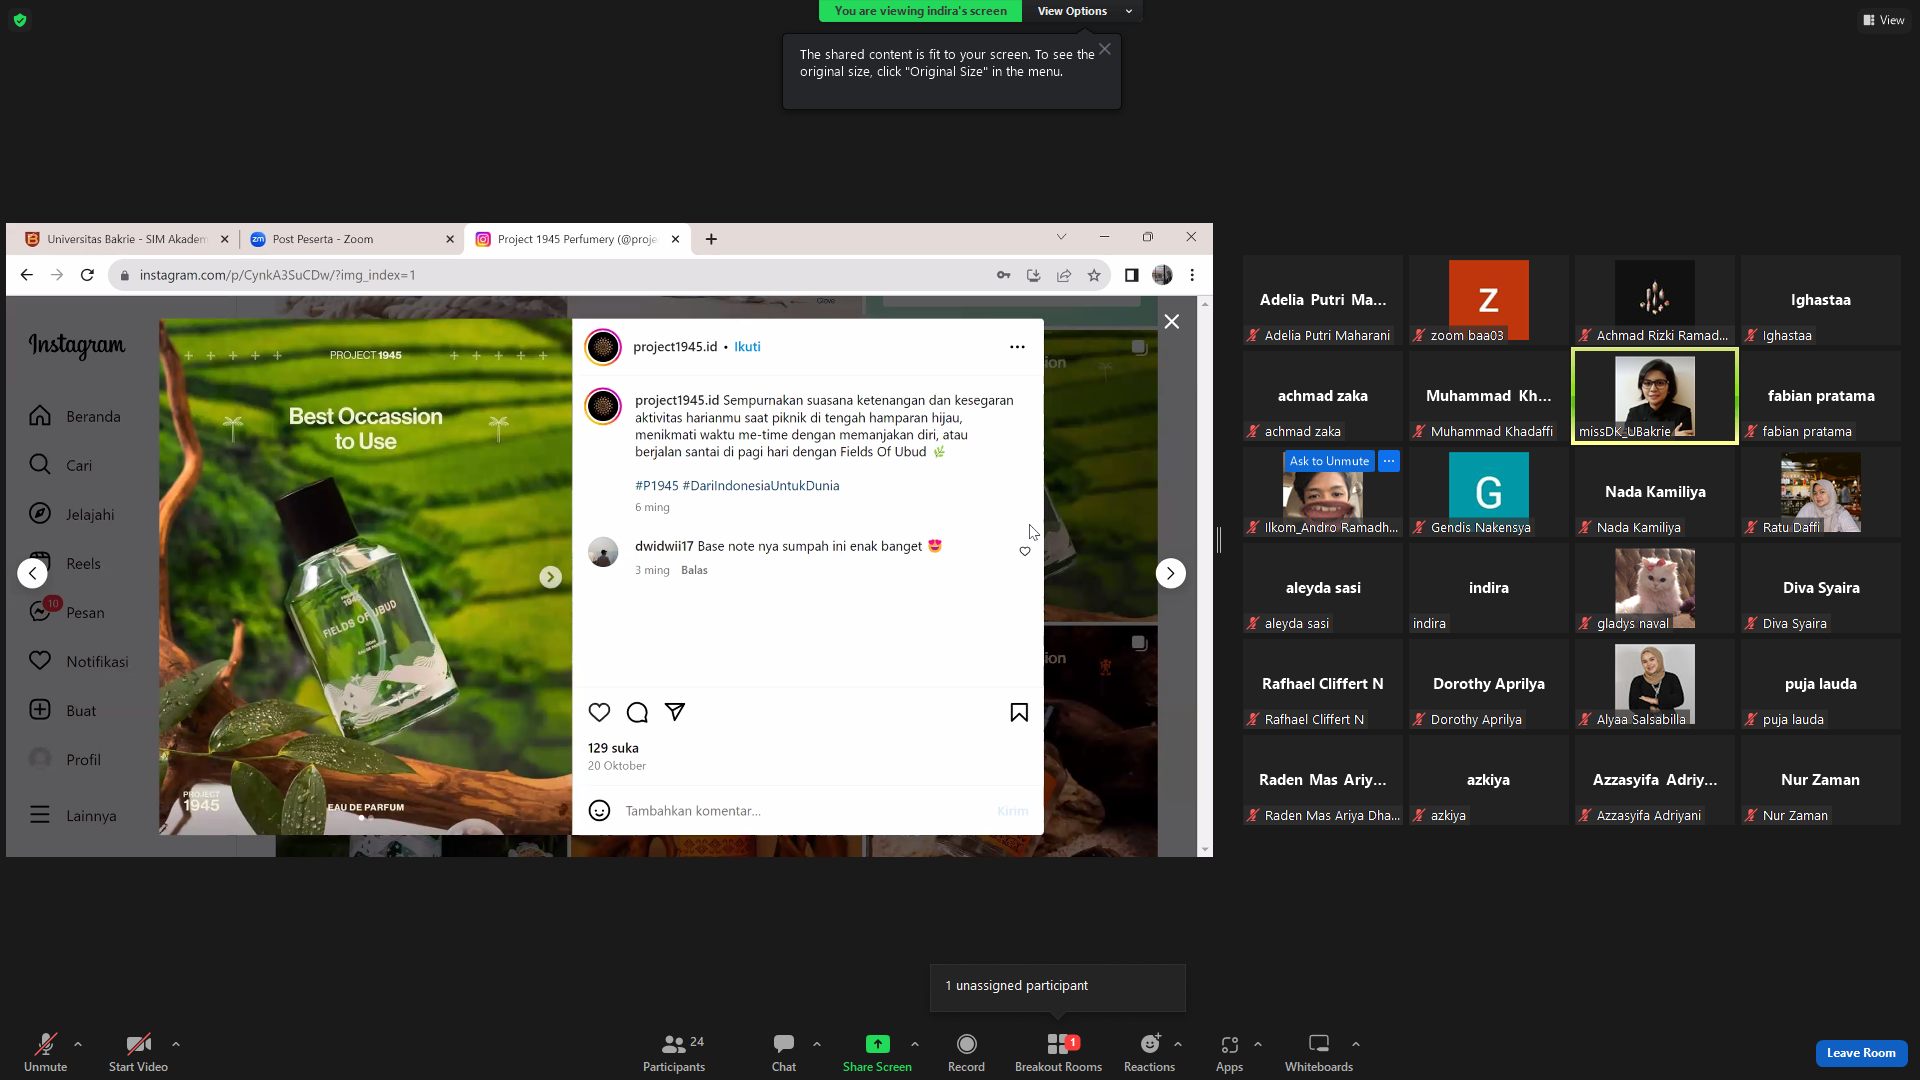Click the #DariIndonesiaUntukDunia hashtag
This screenshot has height=1080, width=1920.
[761, 485]
